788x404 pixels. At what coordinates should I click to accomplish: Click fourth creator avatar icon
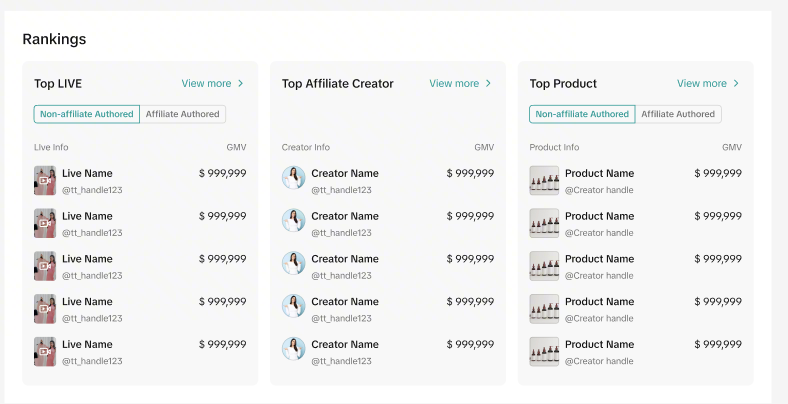click(x=293, y=307)
